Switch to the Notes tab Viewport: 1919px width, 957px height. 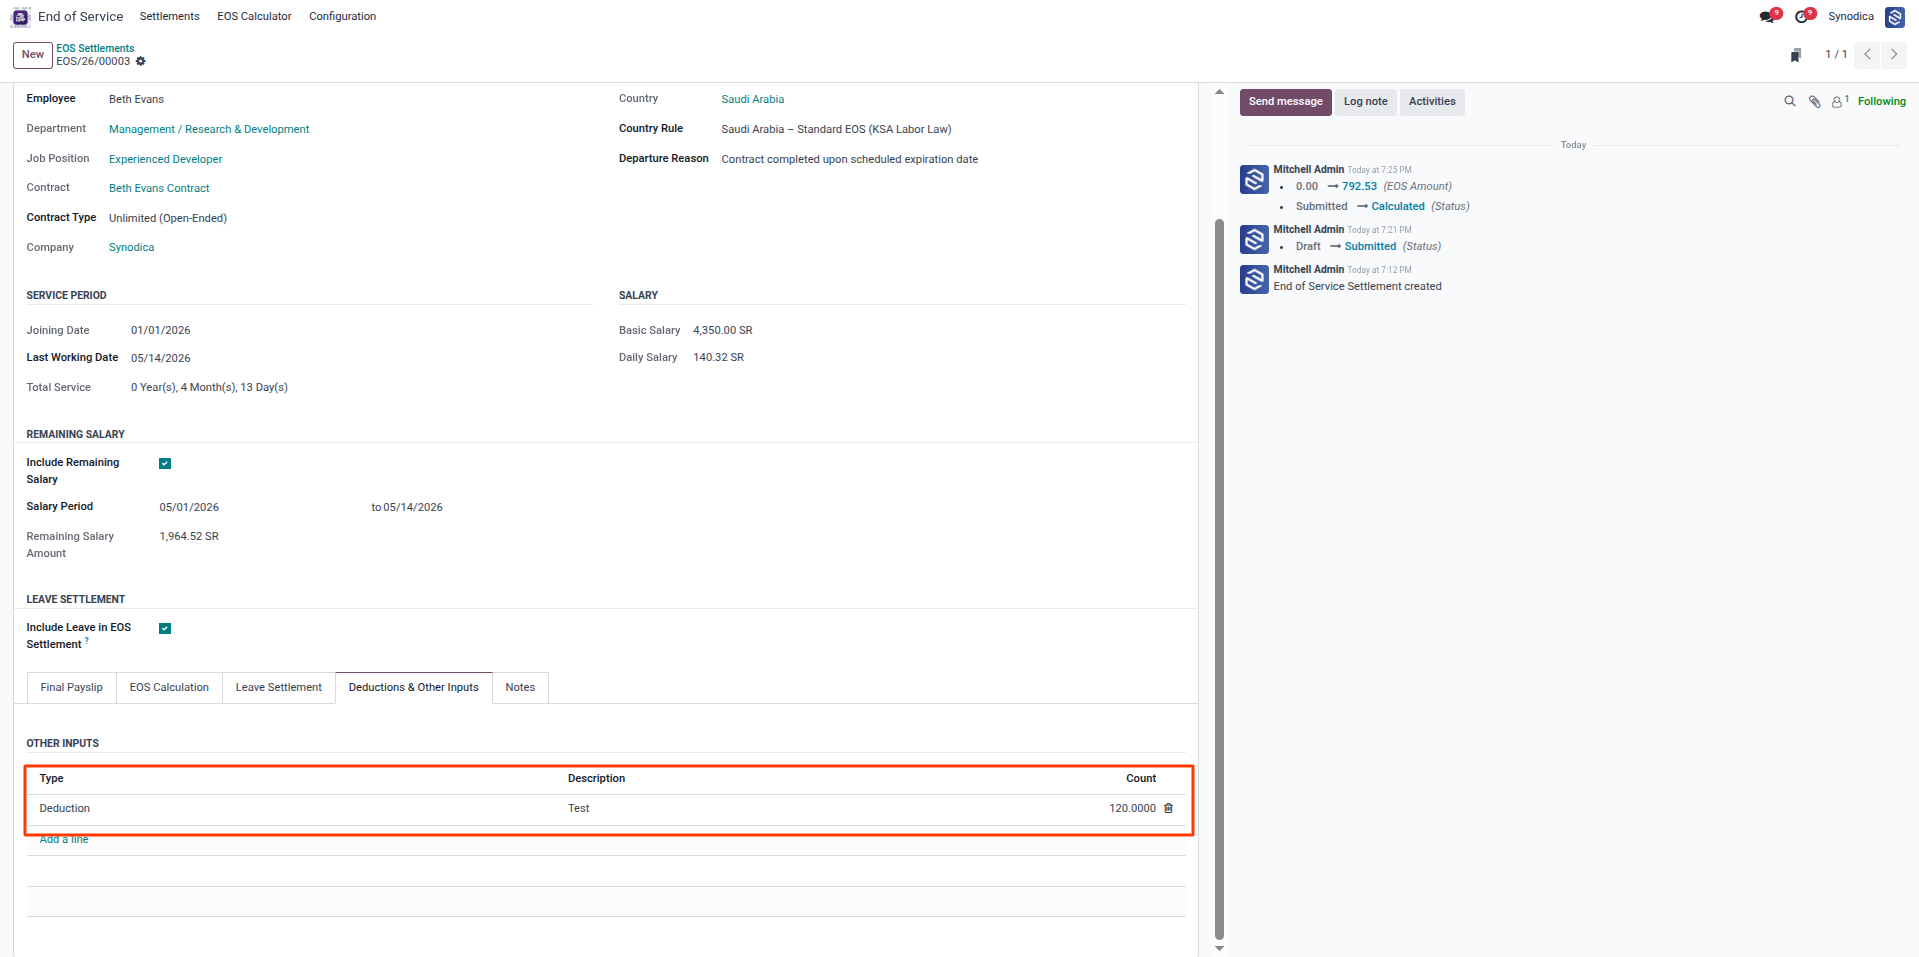pos(520,688)
